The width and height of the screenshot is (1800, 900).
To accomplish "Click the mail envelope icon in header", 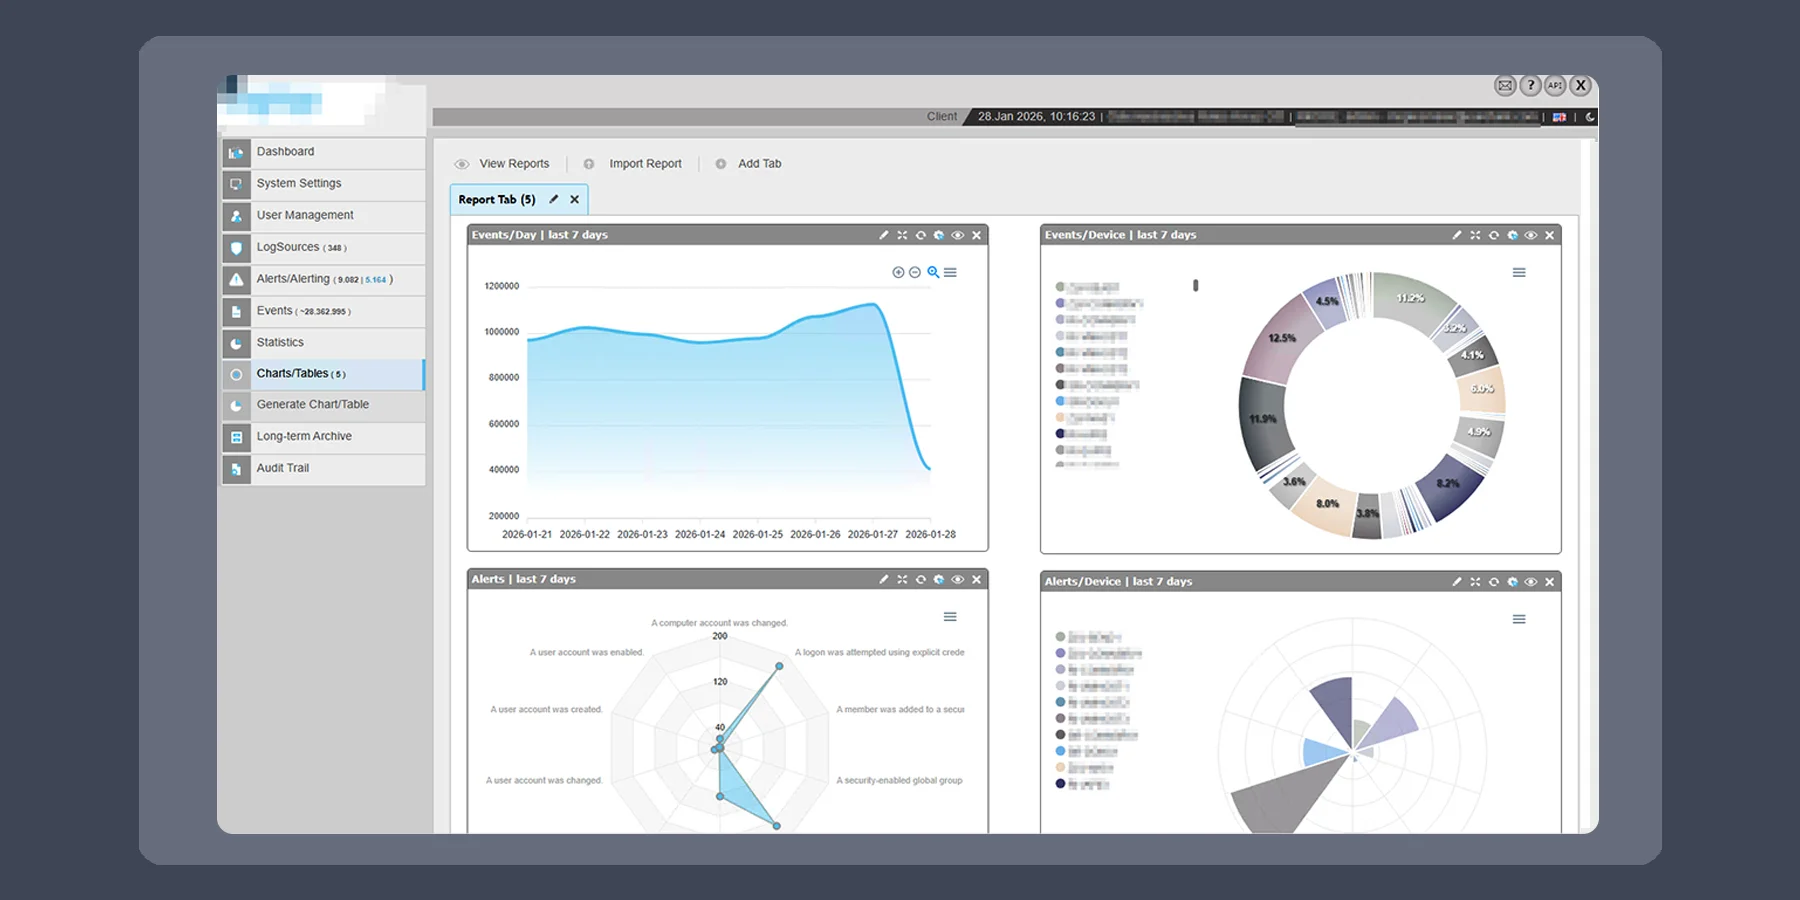I will tap(1504, 86).
